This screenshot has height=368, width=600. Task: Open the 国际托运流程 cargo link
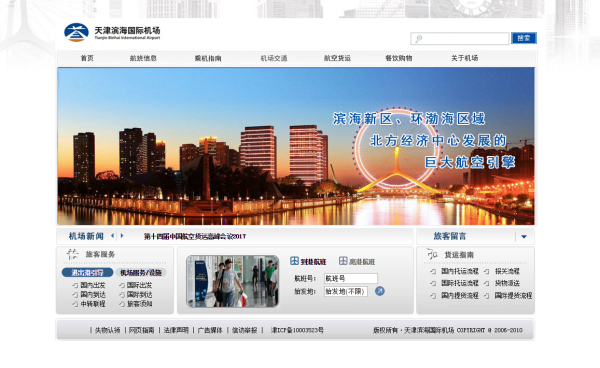coord(460,283)
